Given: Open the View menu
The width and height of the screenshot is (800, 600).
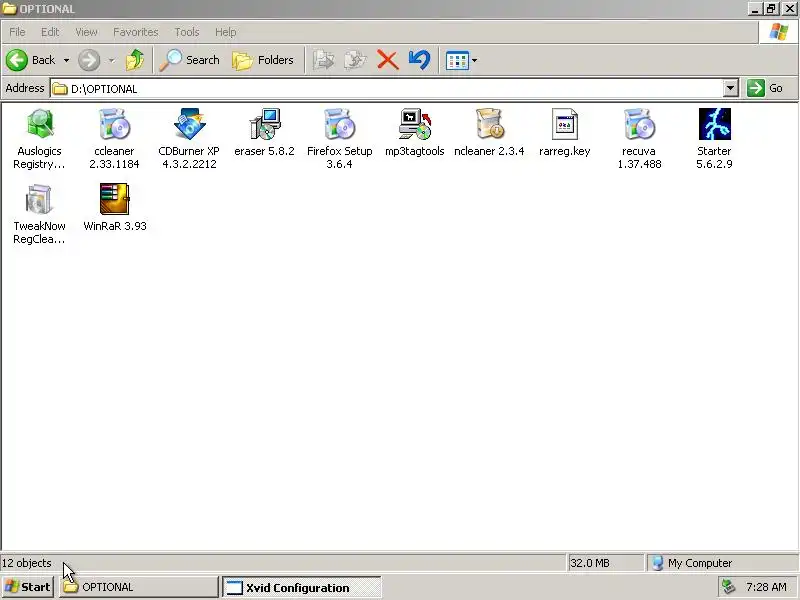Looking at the screenshot, I should tap(86, 32).
